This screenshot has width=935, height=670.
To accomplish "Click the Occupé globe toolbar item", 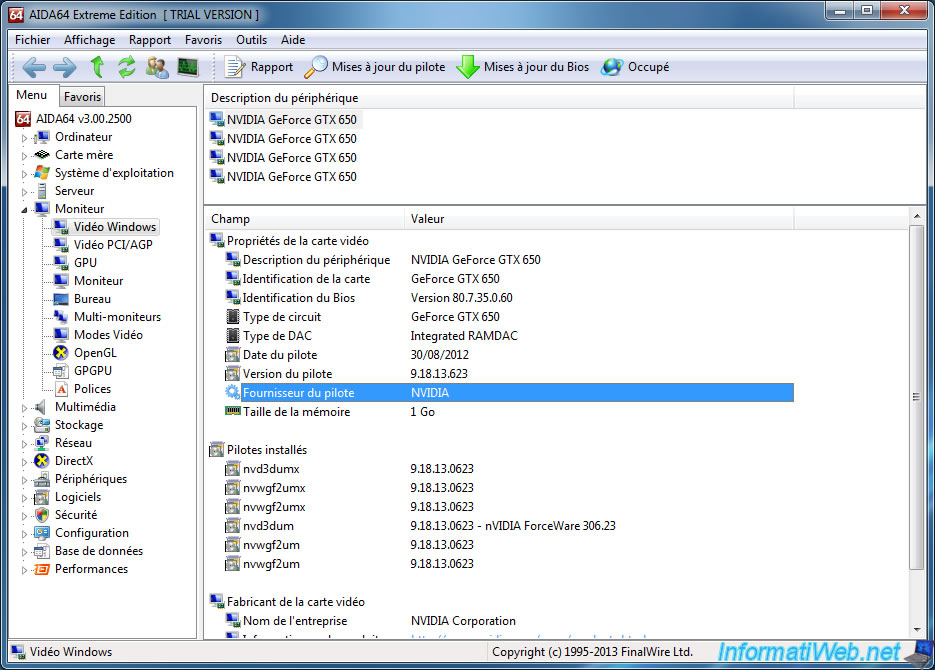I will point(635,67).
